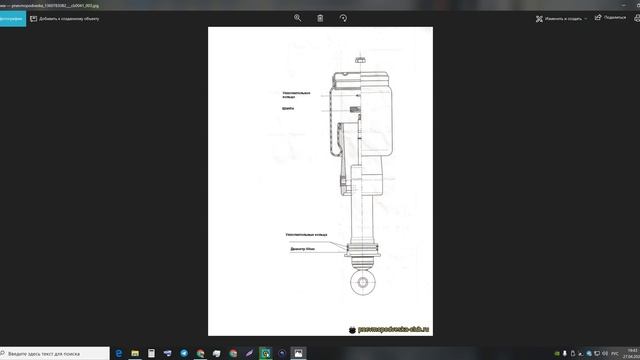The image size is (640, 360).
Task: Click the NVIDIA tray icon
Action: click(x=557, y=353)
